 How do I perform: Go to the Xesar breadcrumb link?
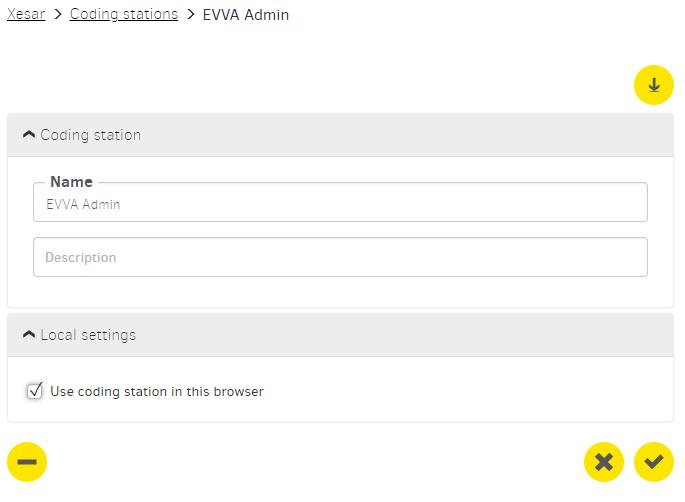pyautogui.click(x=26, y=14)
